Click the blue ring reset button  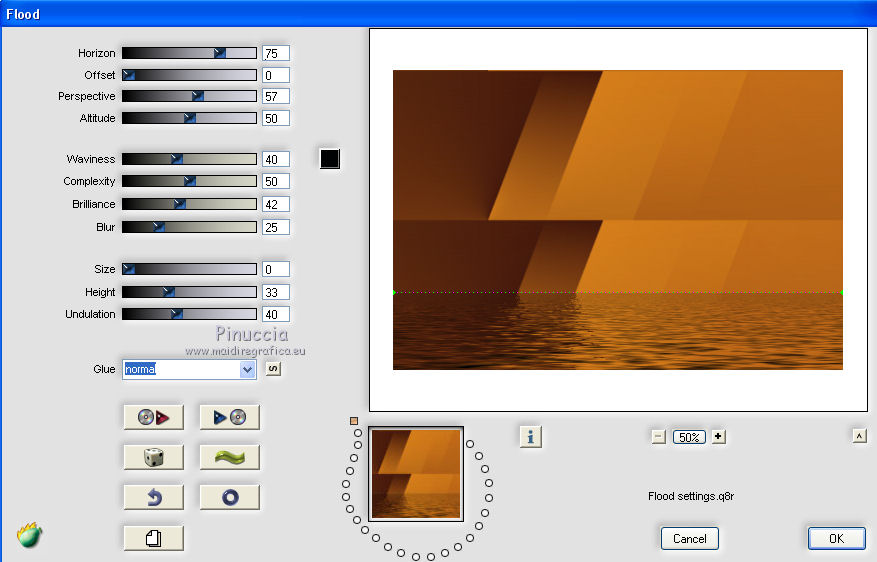tap(230, 497)
